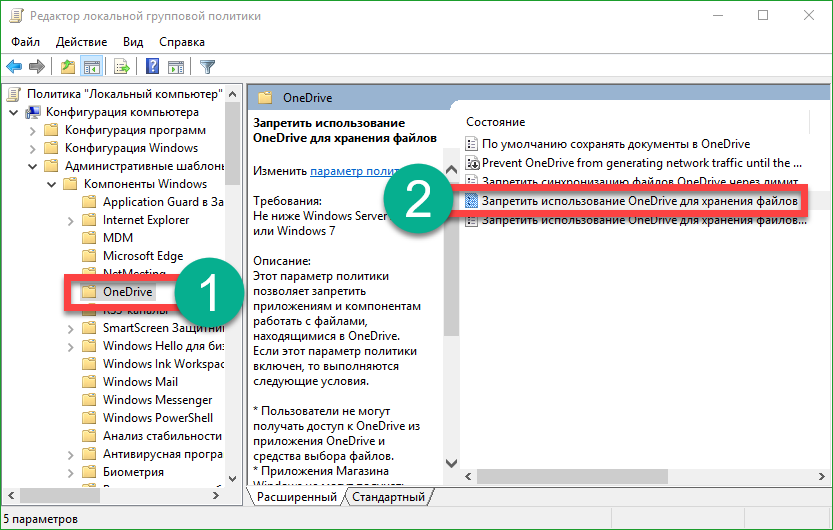Expand the Internet Explorer folder node
Viewport: 833px width, 530px height.
point(69,220)
